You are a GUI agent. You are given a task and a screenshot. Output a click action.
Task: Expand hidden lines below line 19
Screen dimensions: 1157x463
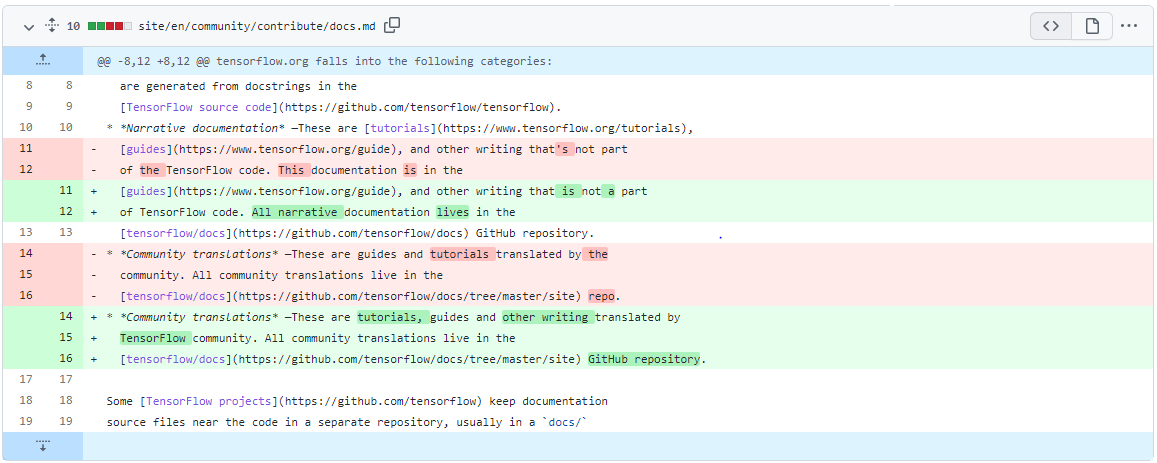[x=43, y=446]
